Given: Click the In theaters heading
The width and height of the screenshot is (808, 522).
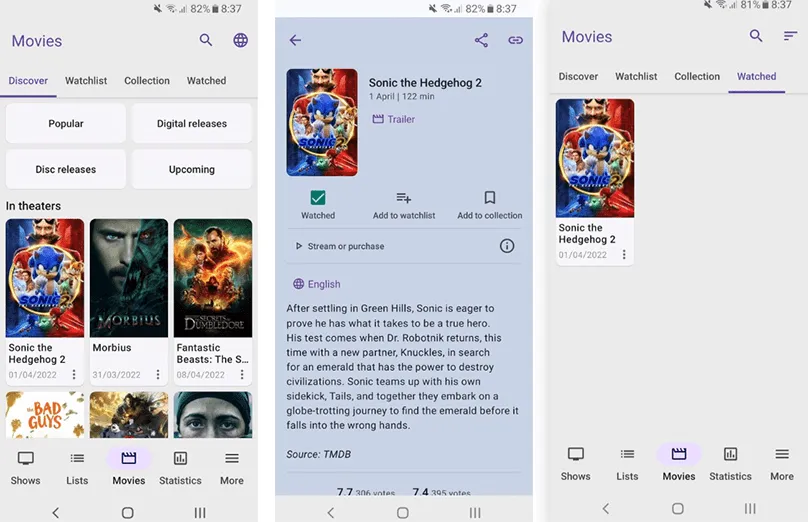Looking at the screenshot, I should tap(33, 206).
